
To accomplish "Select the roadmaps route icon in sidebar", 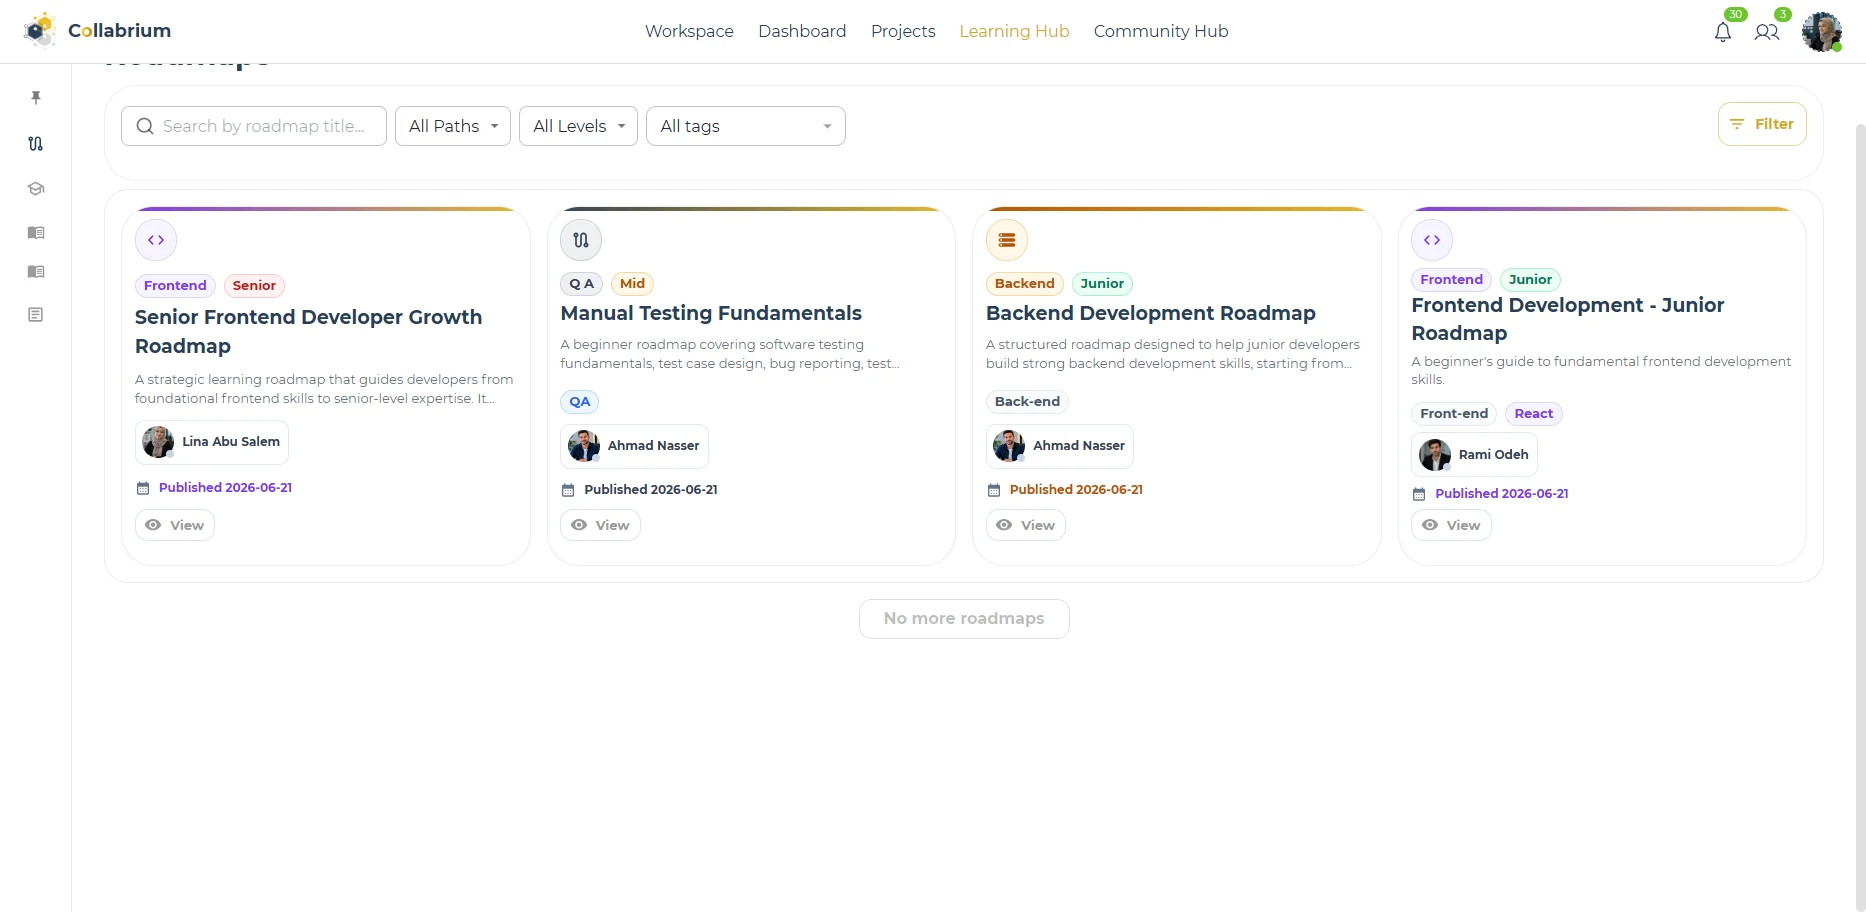I will [x=36, y=143].
